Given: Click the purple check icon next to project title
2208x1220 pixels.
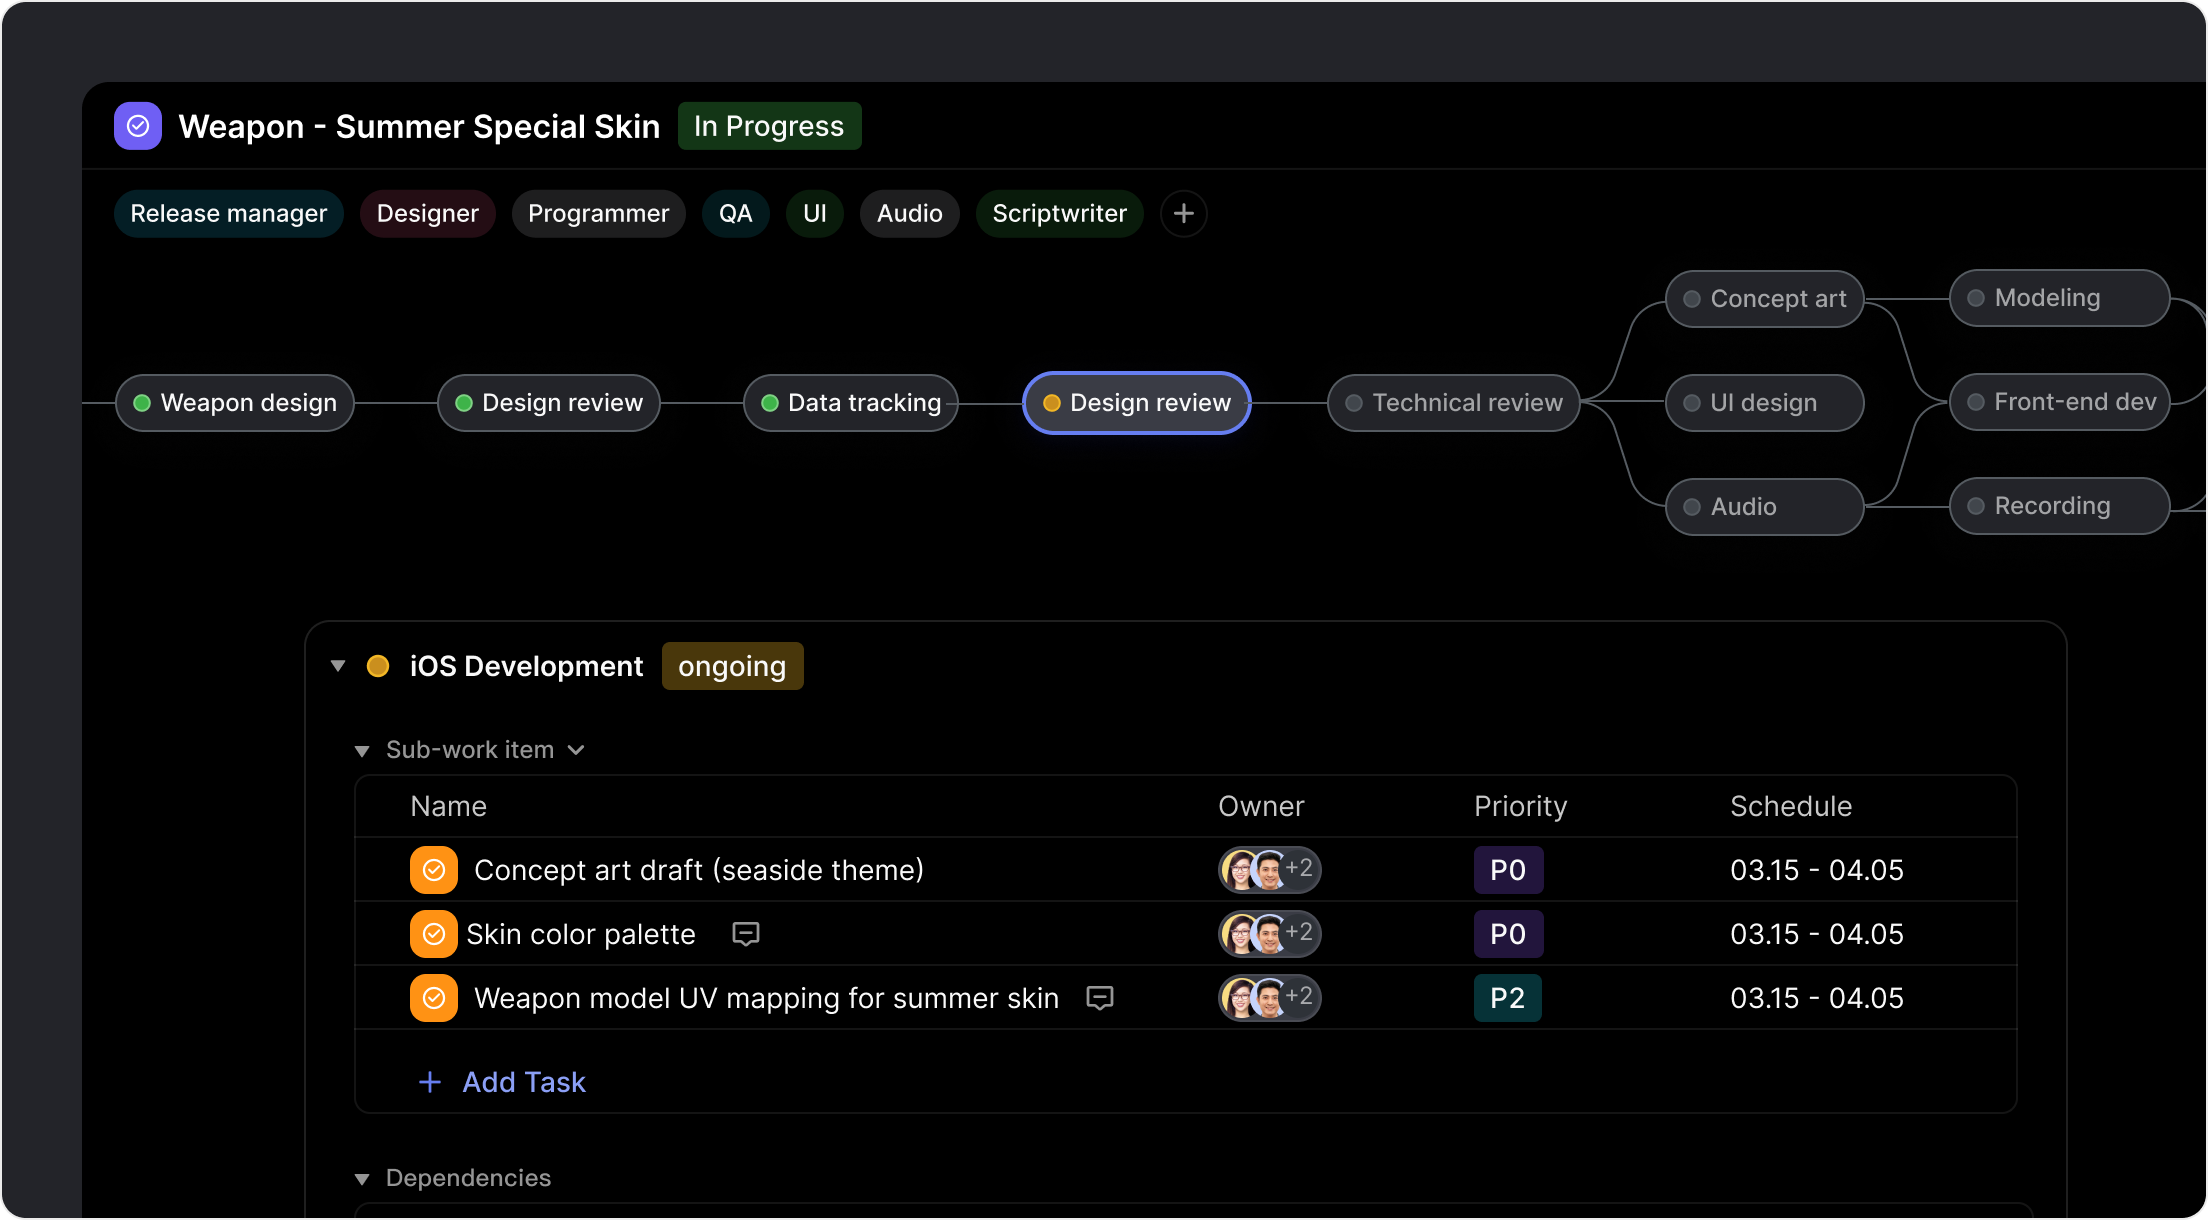Looking at the screenshot, I should coord(137,125).
